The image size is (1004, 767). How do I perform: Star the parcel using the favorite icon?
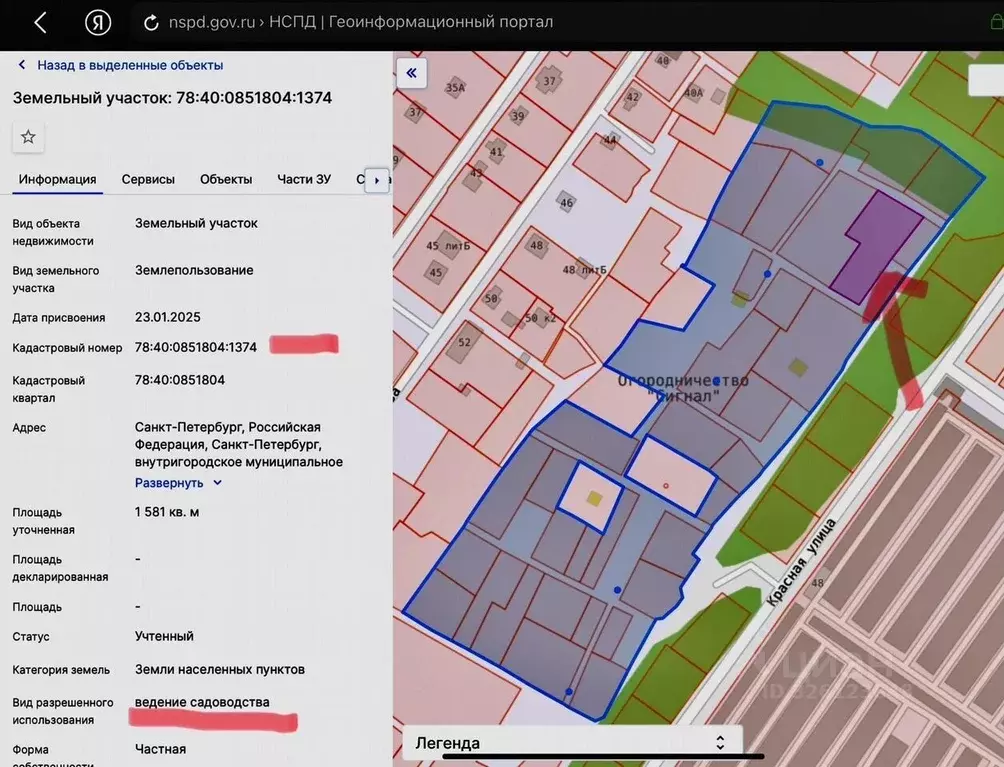pos(27,137)
